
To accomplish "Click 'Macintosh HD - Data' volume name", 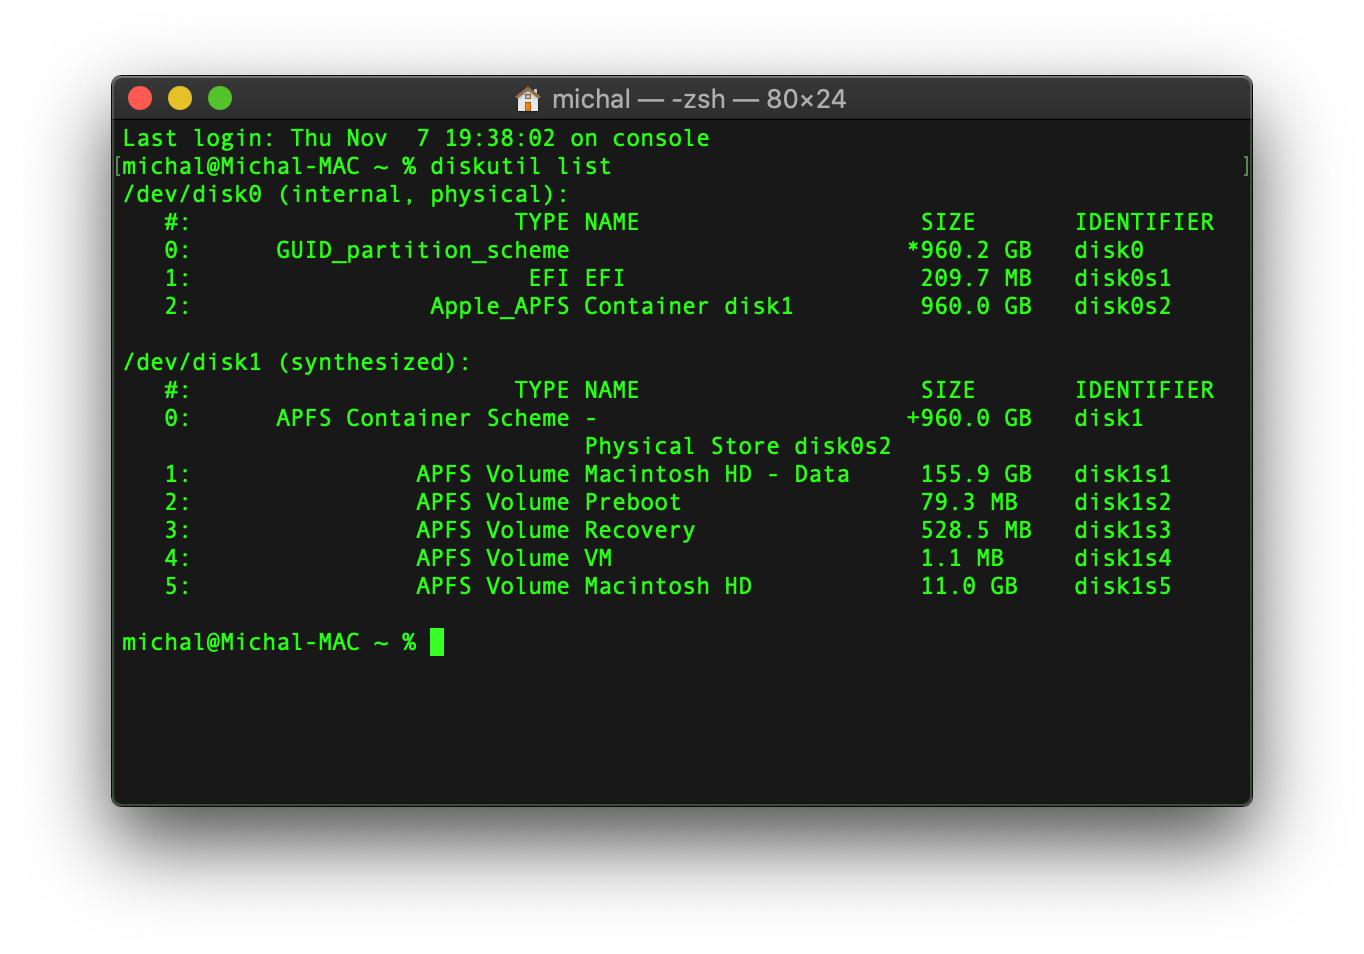I will 717,474.
